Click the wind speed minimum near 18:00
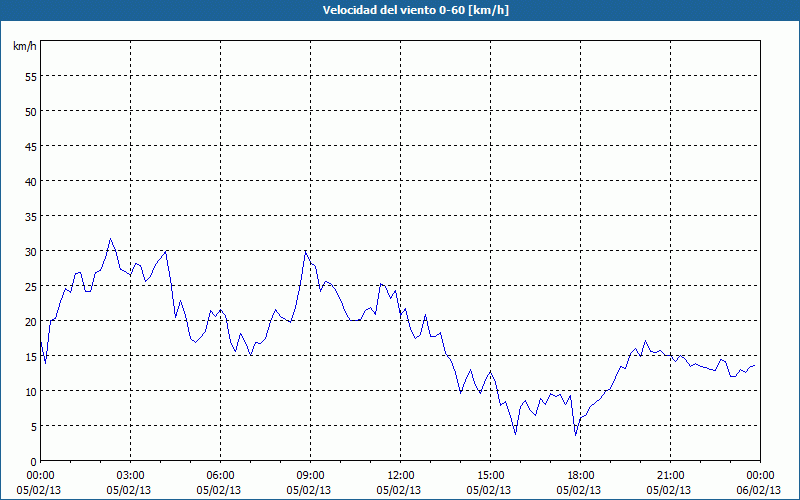 (x=576, y=435)
